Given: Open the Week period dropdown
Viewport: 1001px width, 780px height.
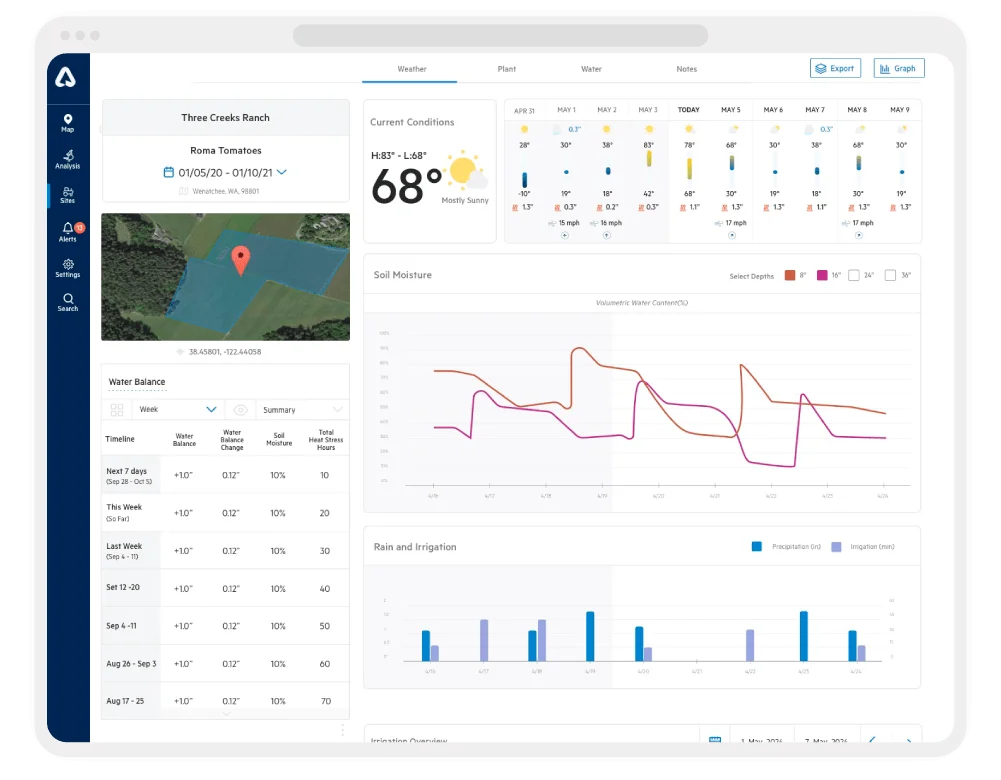Looking at the screenshot, I should pyautogui.click(x=178, y=410).
